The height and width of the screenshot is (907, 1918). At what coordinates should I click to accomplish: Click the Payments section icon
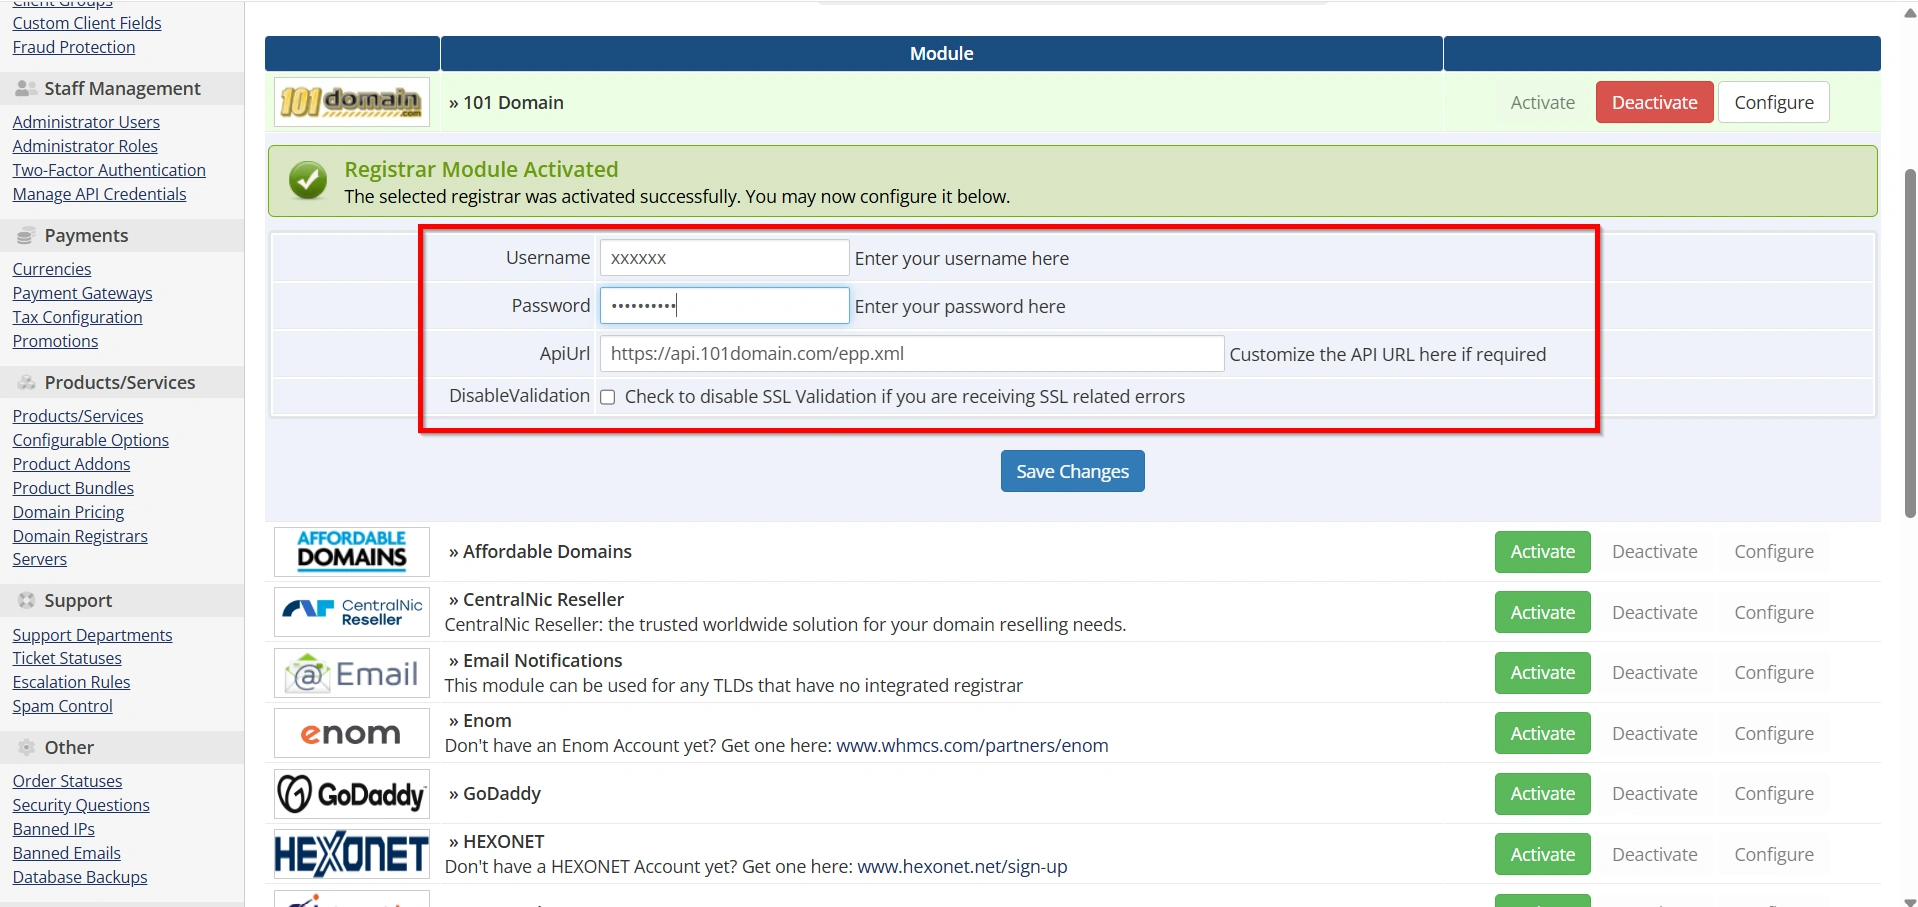click(26, 236)
